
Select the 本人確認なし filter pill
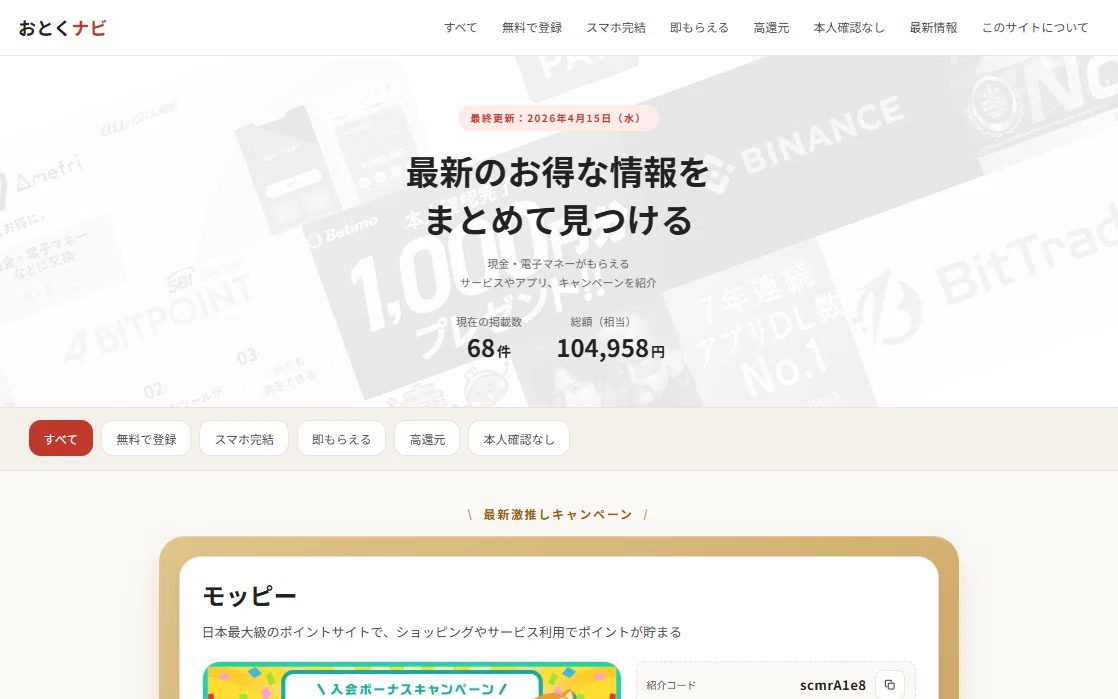coord(519,439)
